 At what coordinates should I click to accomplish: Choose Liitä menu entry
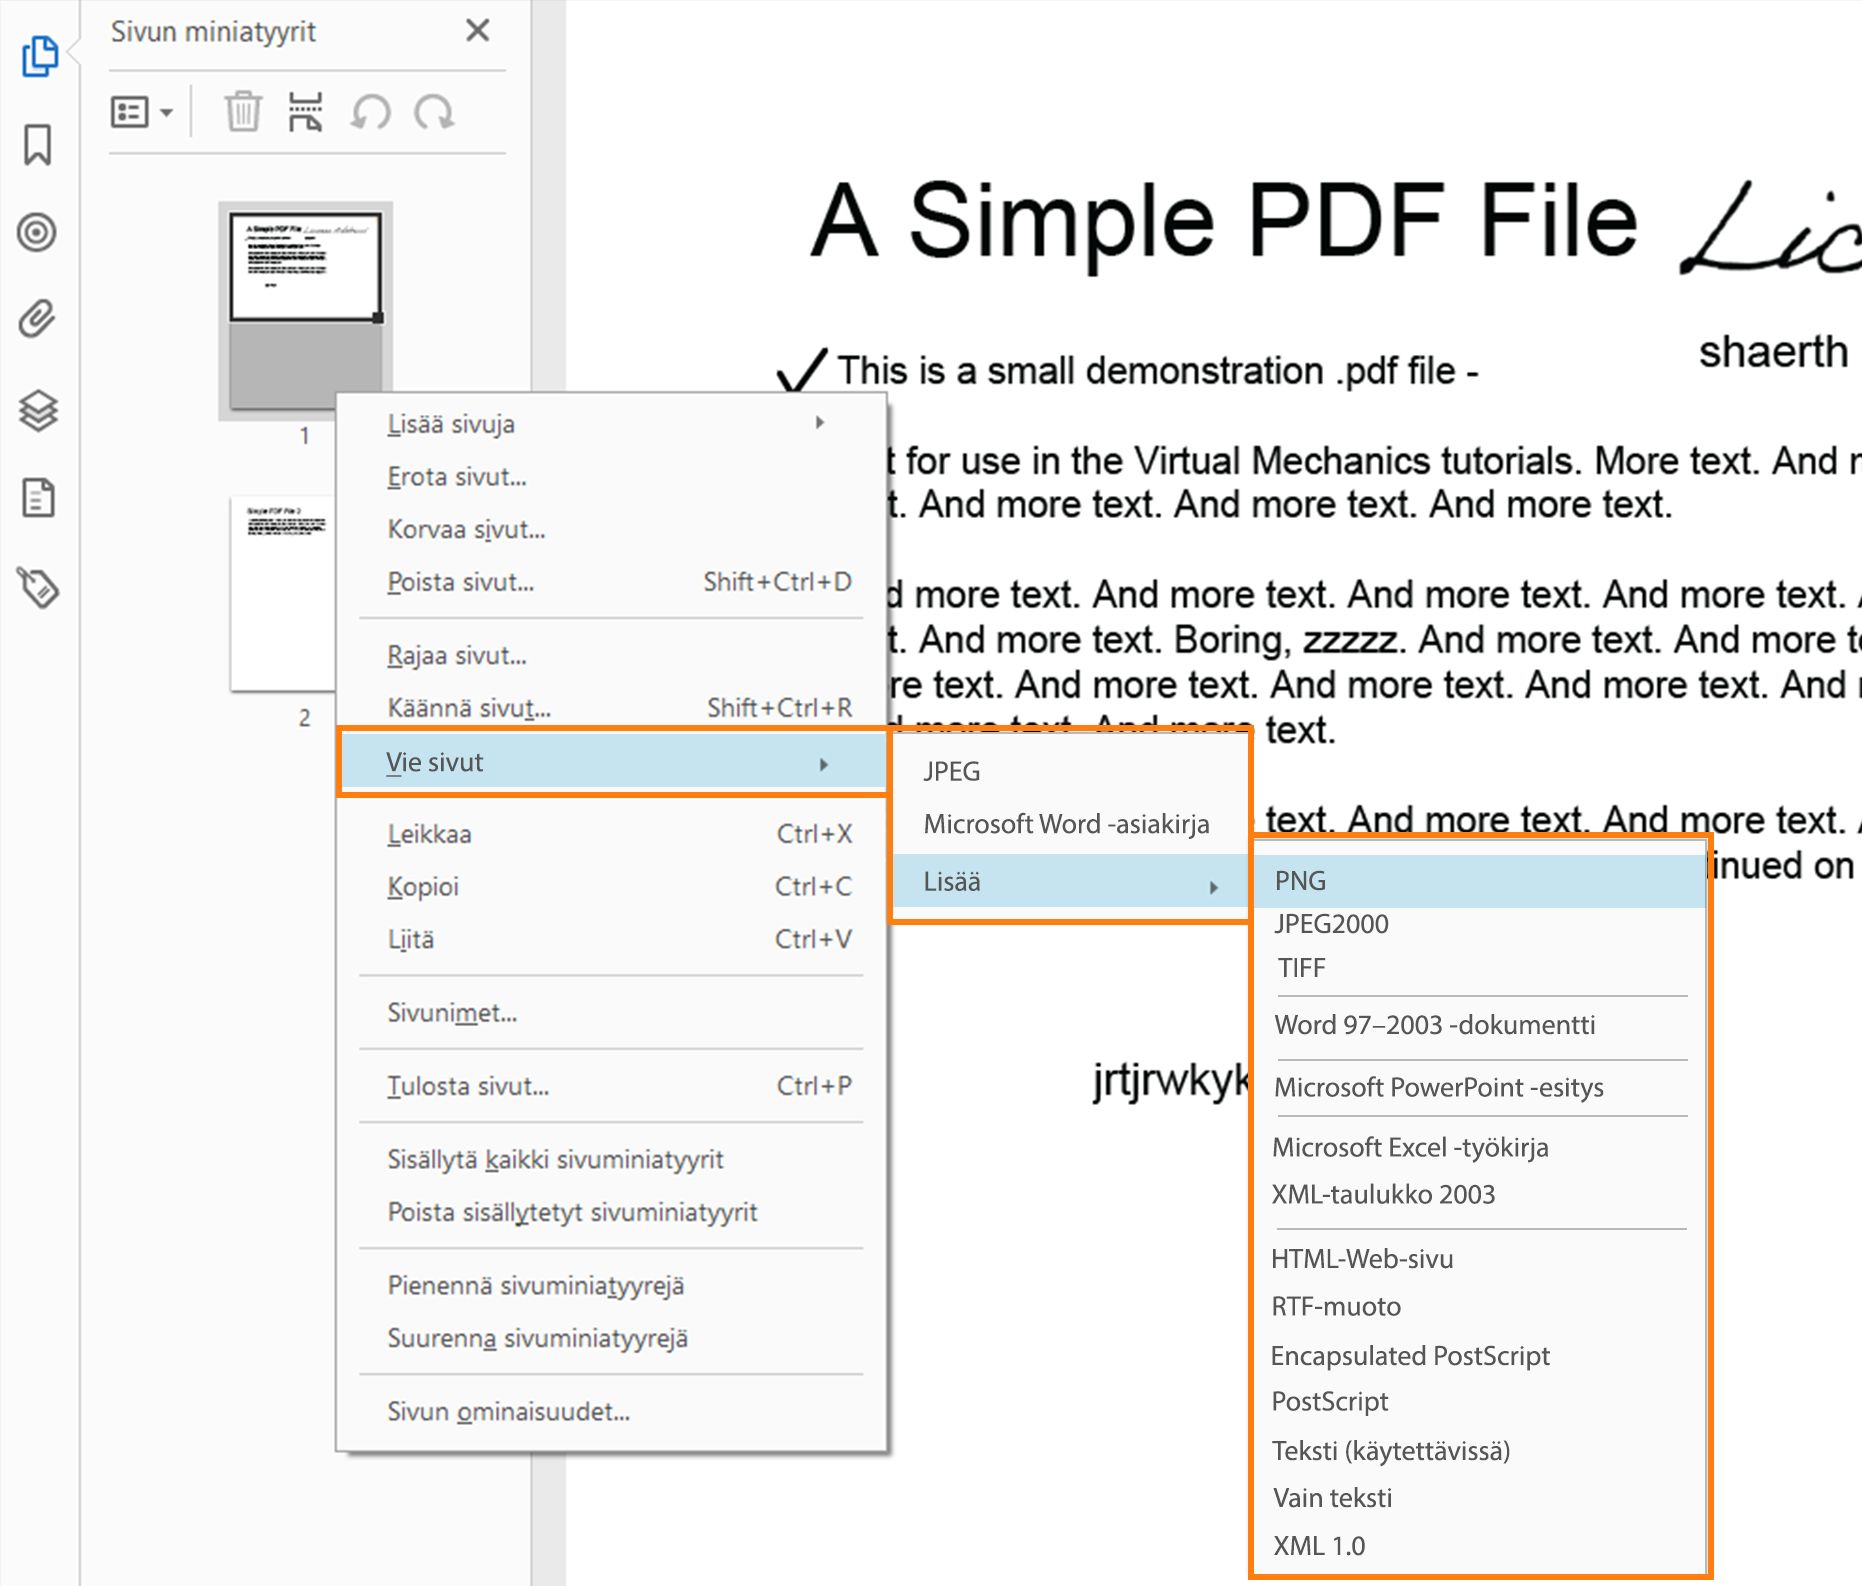pyautogui.click(x=611, y=940)
